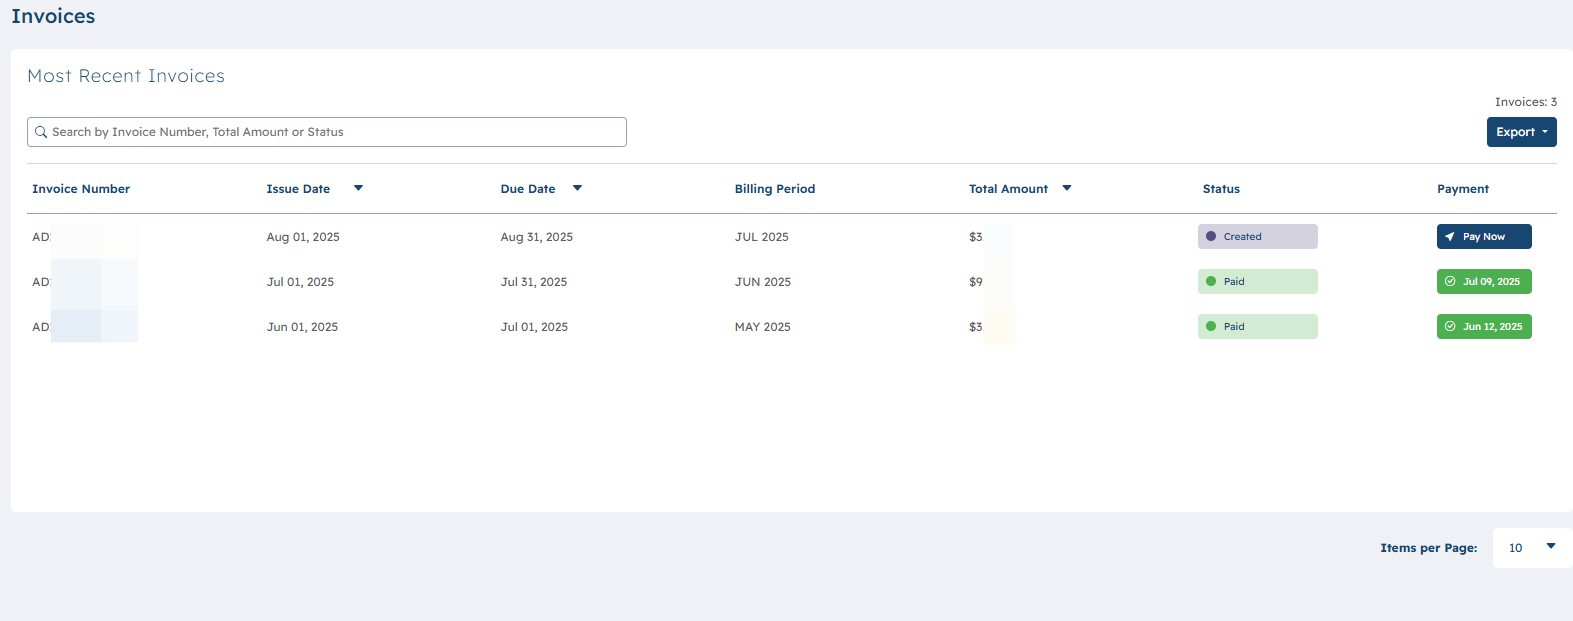Click the Invoices: 3 count label
Viewport: 1573px width, 621px height.
pyautogui.click(x=1526, y=102)
